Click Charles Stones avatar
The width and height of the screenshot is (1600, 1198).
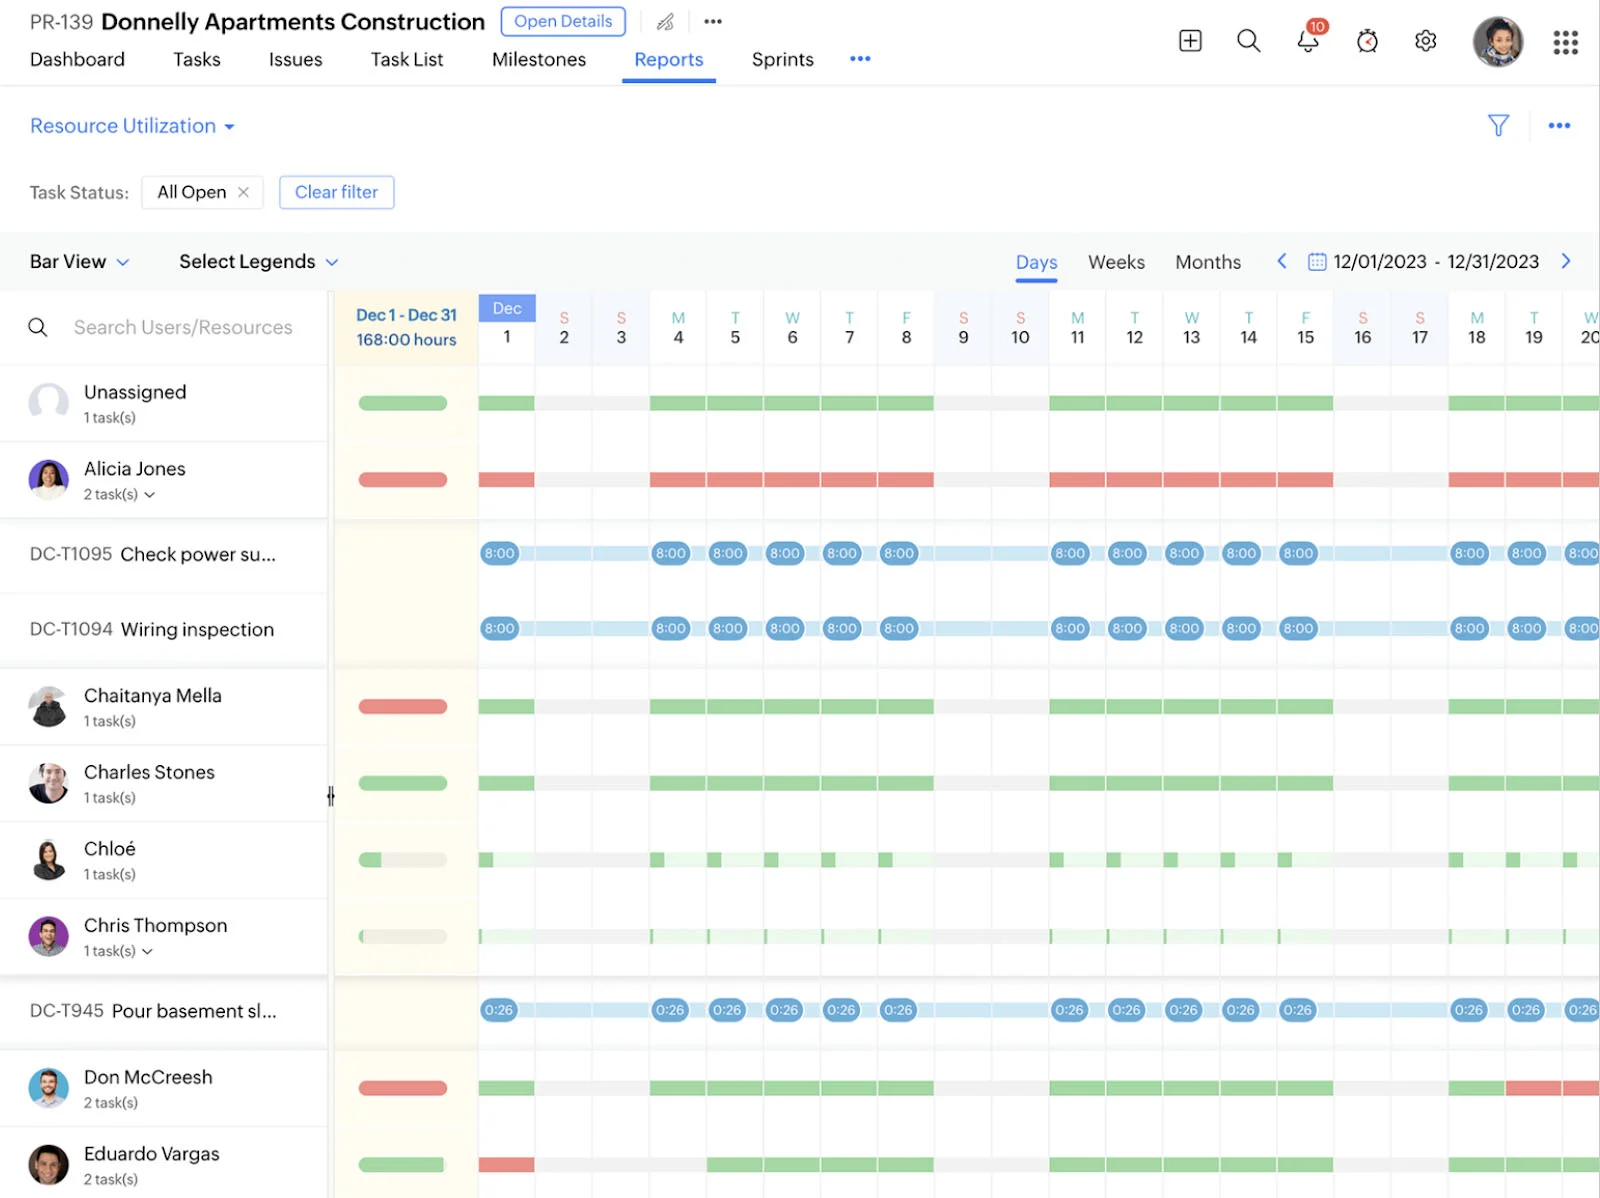pos(48,783)
